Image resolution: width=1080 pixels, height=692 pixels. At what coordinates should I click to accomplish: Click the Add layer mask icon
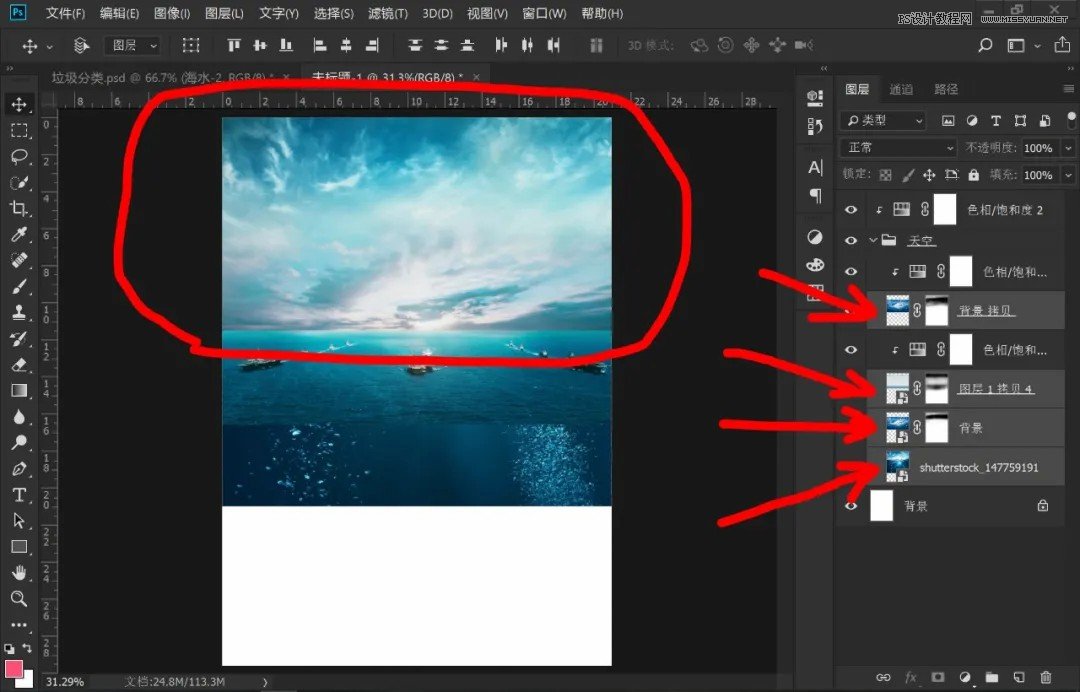937,678
